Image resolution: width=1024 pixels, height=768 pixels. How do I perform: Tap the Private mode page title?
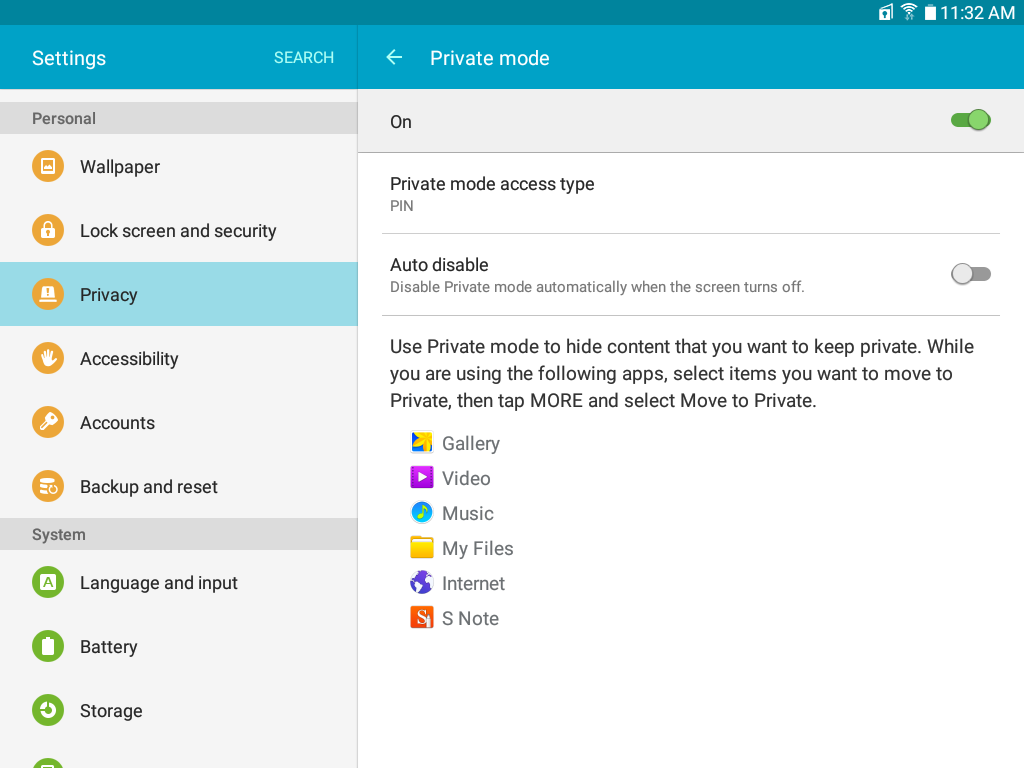pyautogui.click(x=490, y=58)
